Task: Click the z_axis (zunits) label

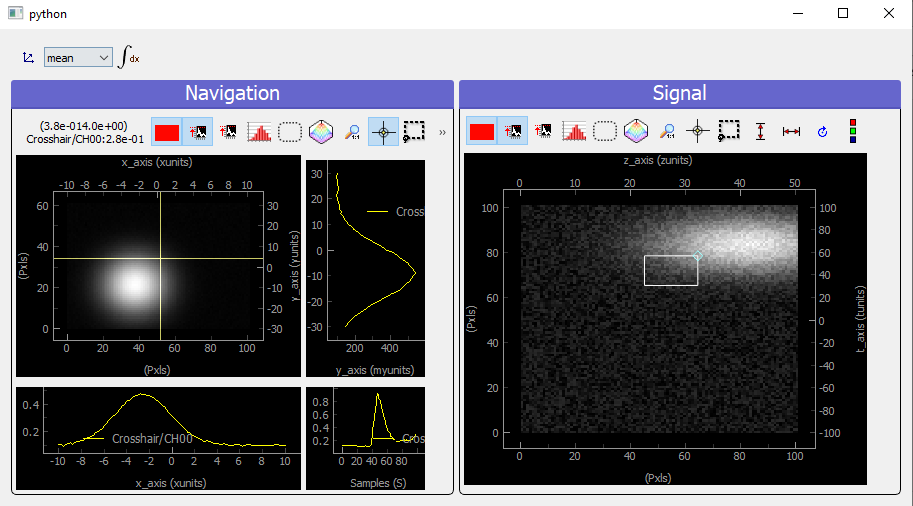Action: pos(657,160)
